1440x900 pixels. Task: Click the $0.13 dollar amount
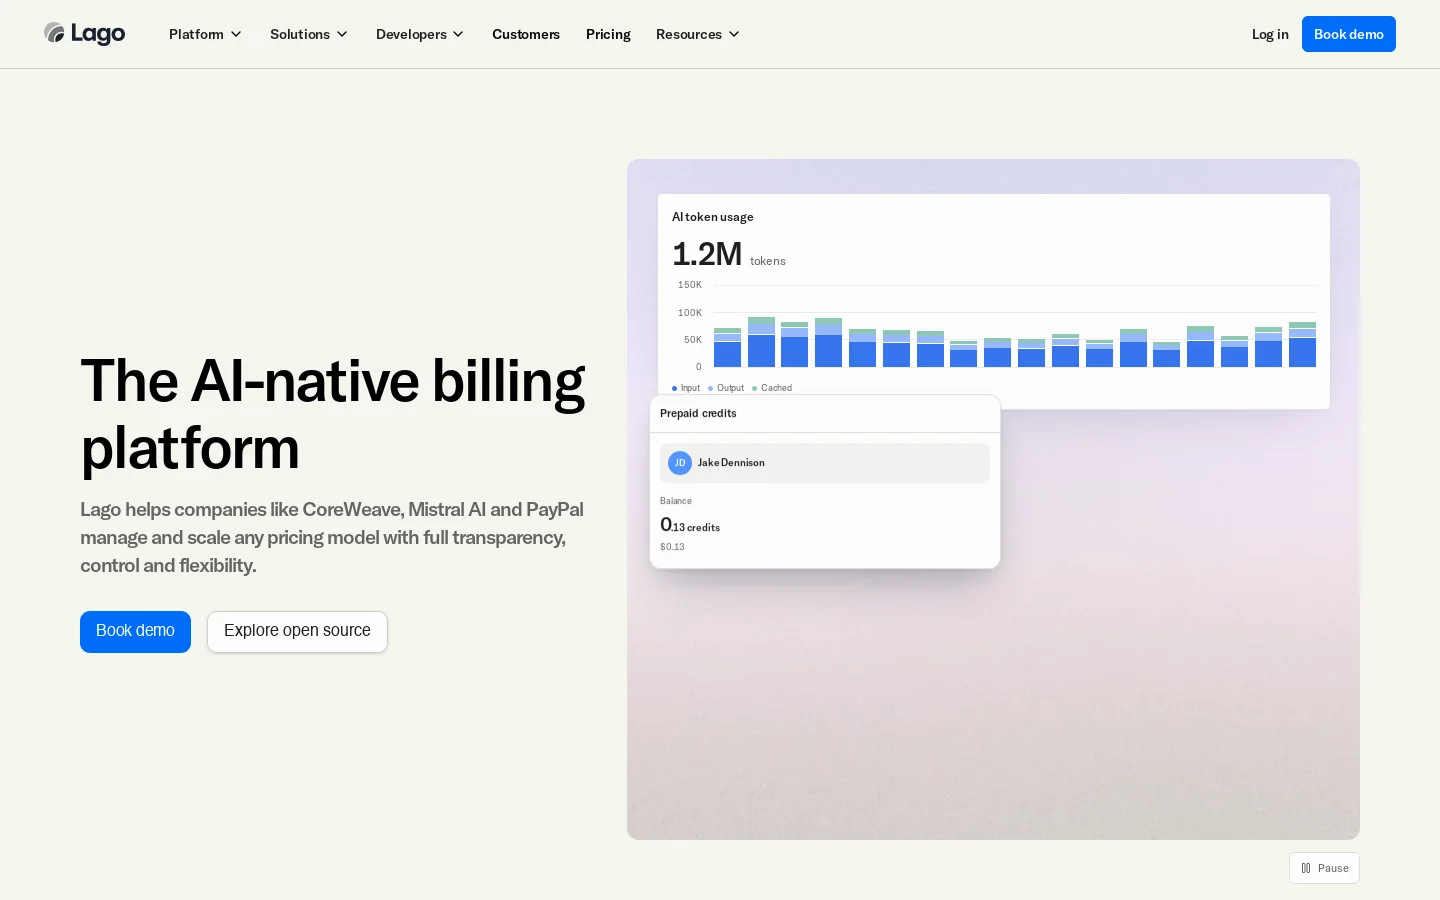pos(673,547)
